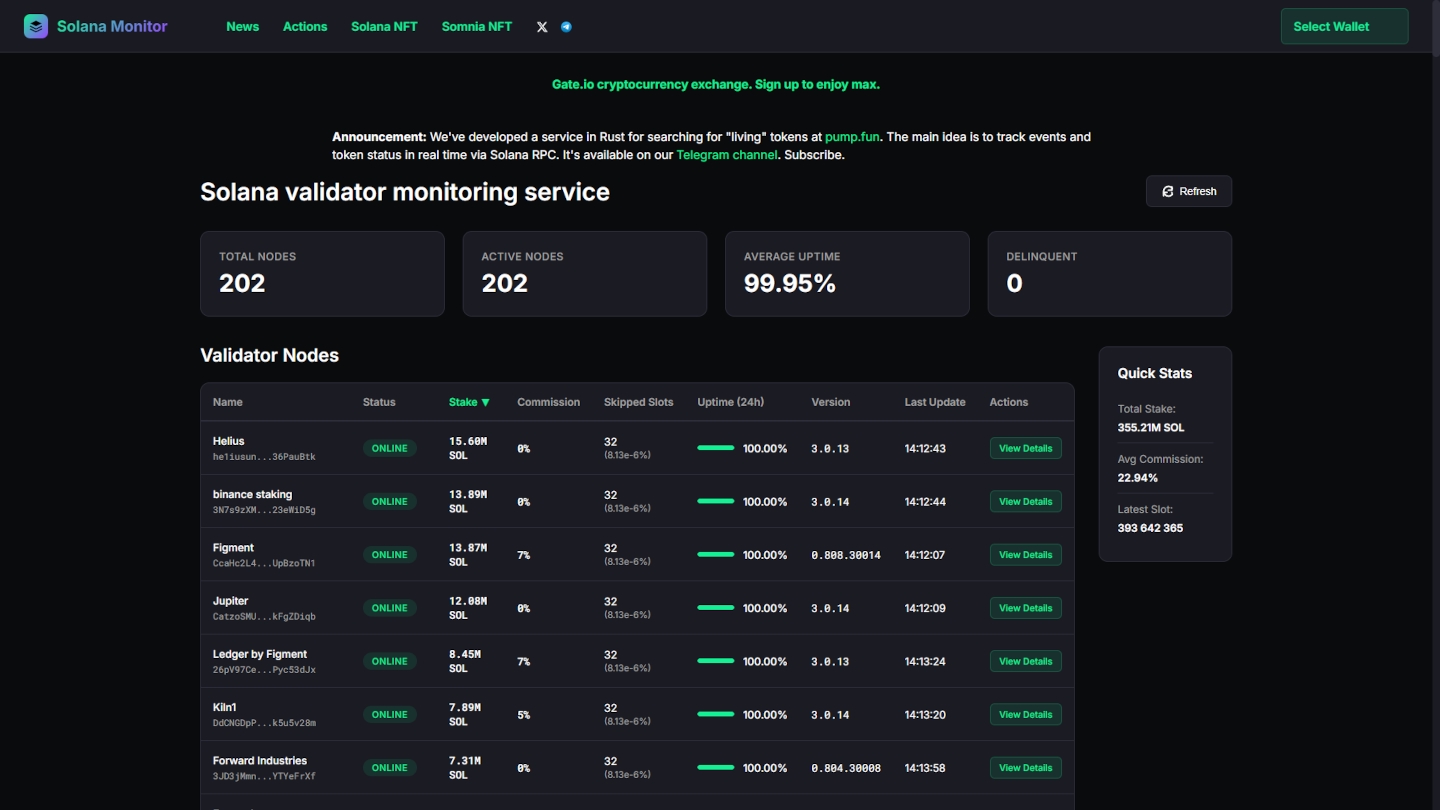Click last update time 14:12:43
1440x810 pixels.
click(x=925, y=448)
